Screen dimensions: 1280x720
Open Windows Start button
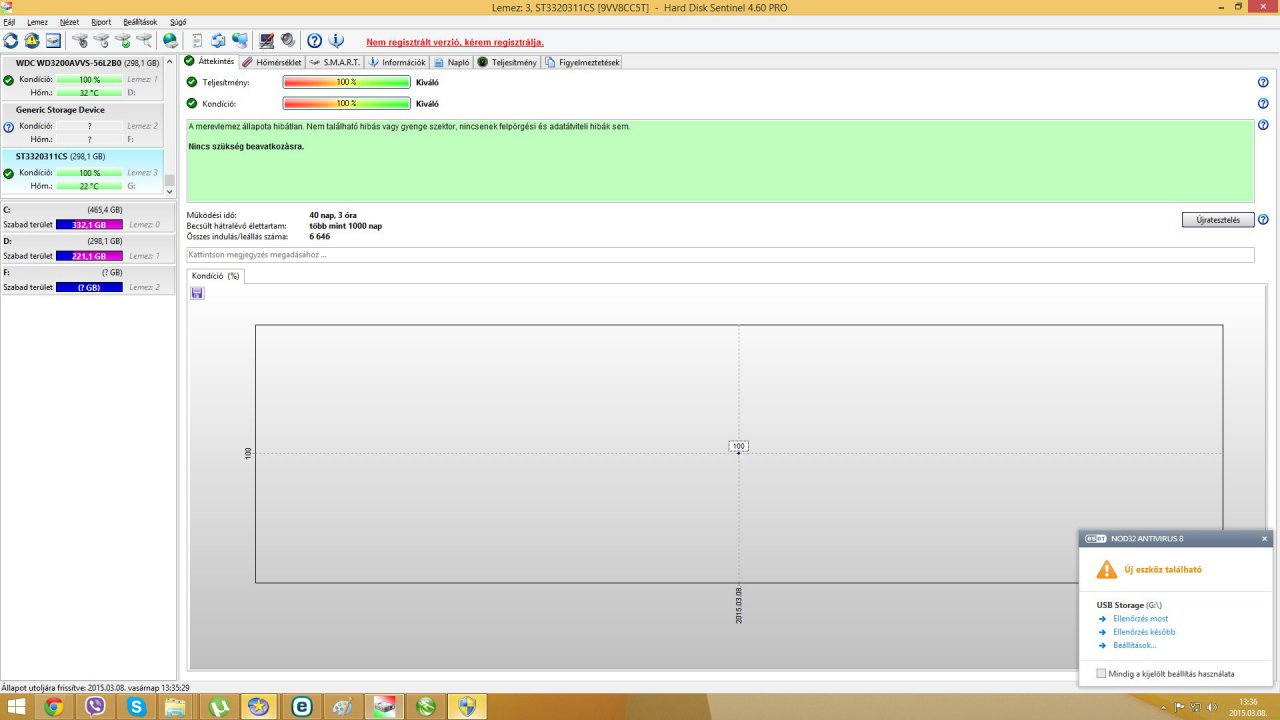(16, 707)
